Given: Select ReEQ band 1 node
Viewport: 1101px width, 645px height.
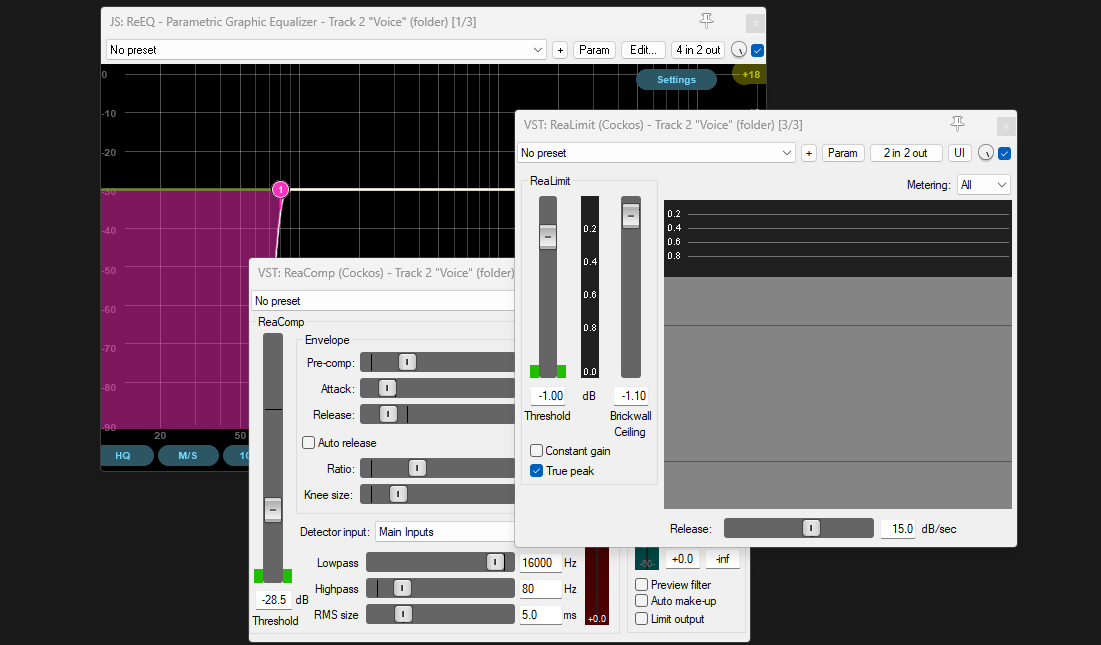Looking at the screenshot, I should point(280,189).
